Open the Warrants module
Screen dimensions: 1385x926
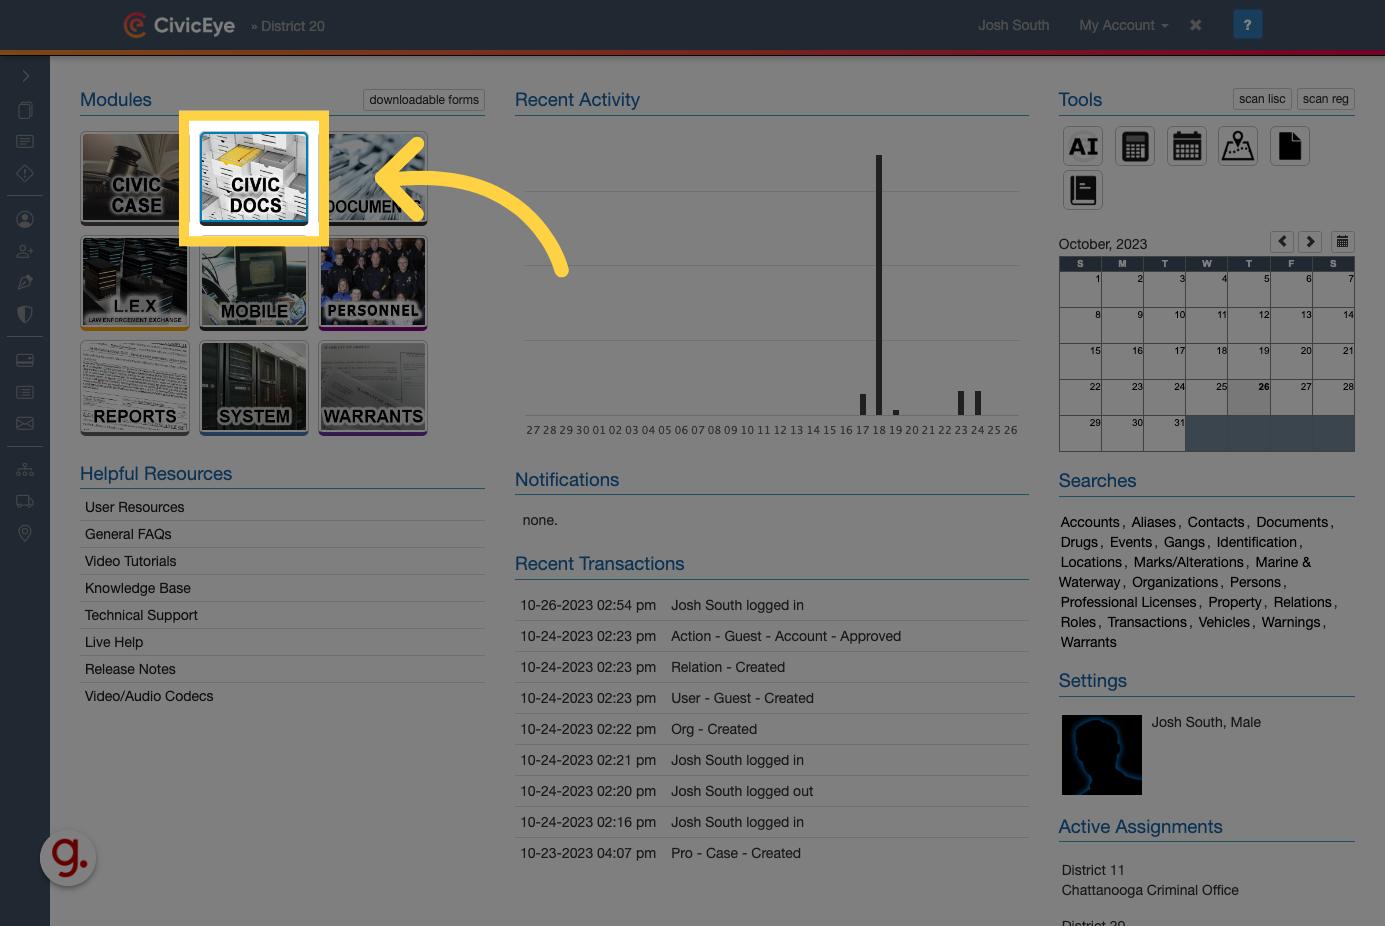pyautogui.click(x=373, y=388)
